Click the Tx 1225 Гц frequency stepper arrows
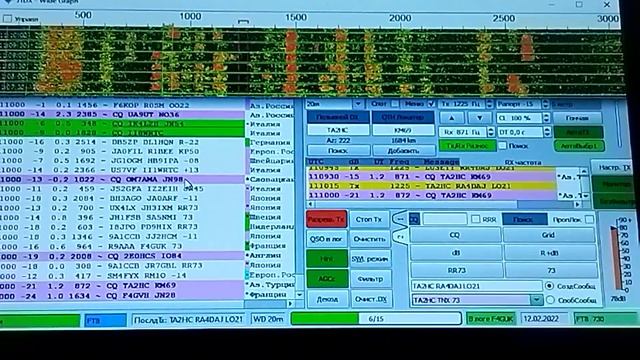640x360 pixels. pos(490,104)
